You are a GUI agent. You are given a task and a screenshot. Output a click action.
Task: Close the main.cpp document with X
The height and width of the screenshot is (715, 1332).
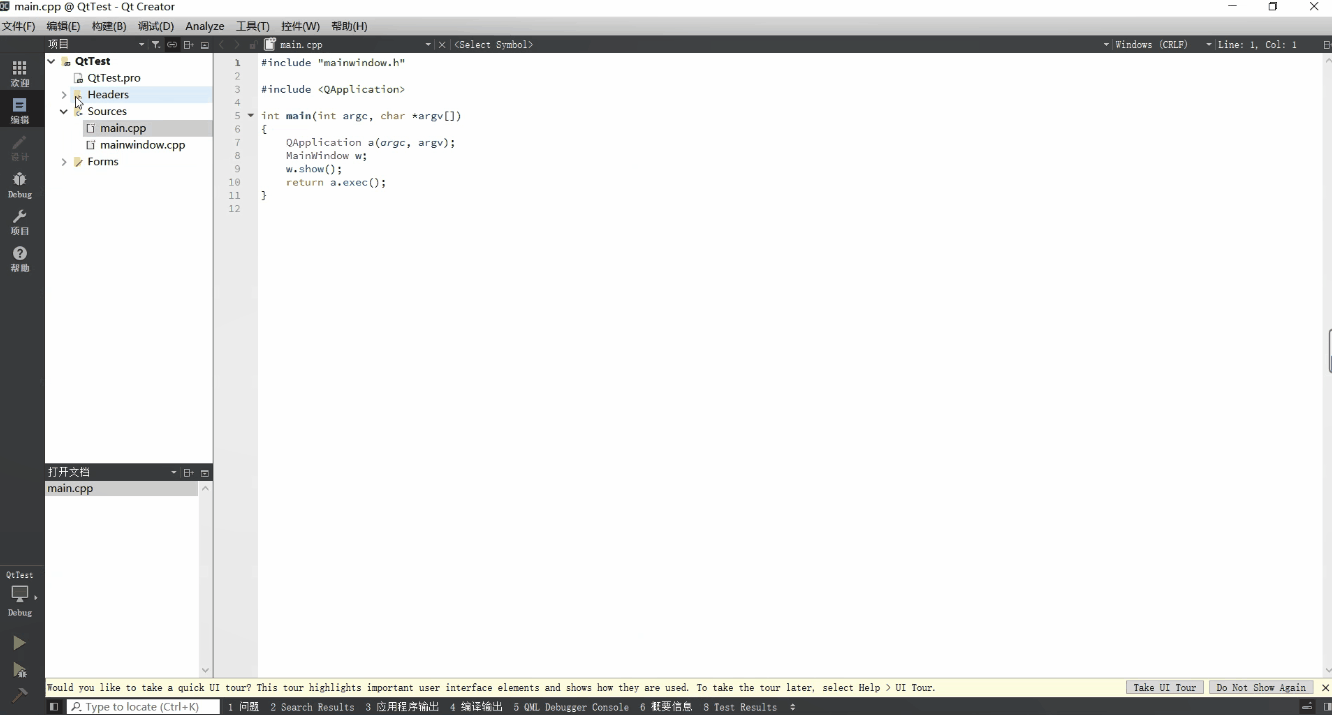442,45
